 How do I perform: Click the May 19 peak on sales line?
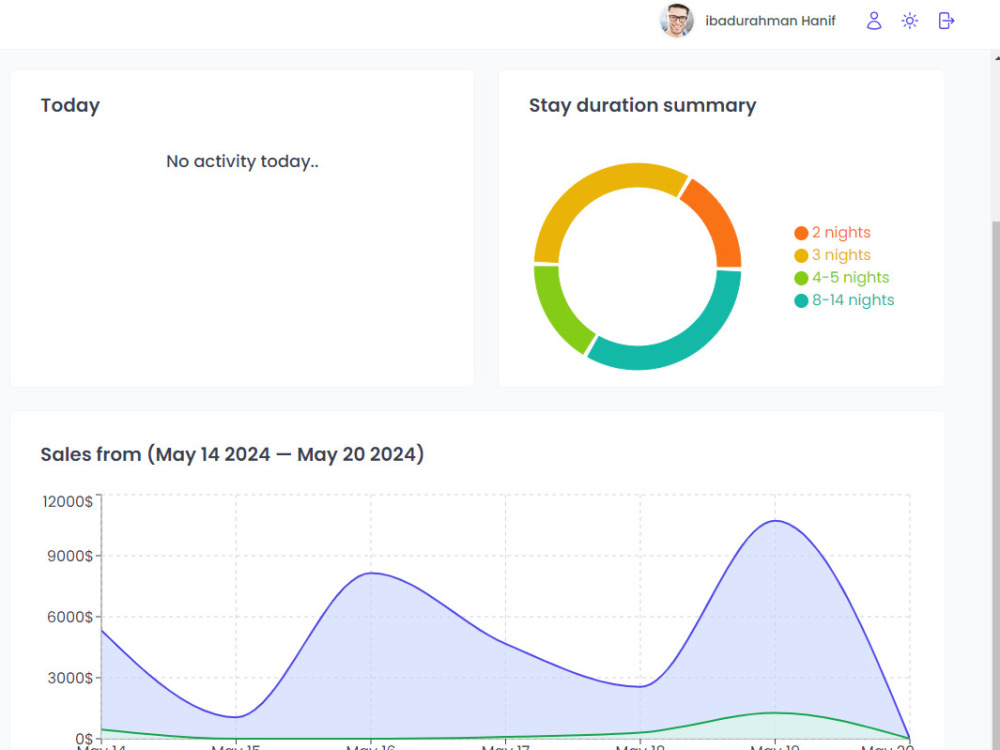776,521
